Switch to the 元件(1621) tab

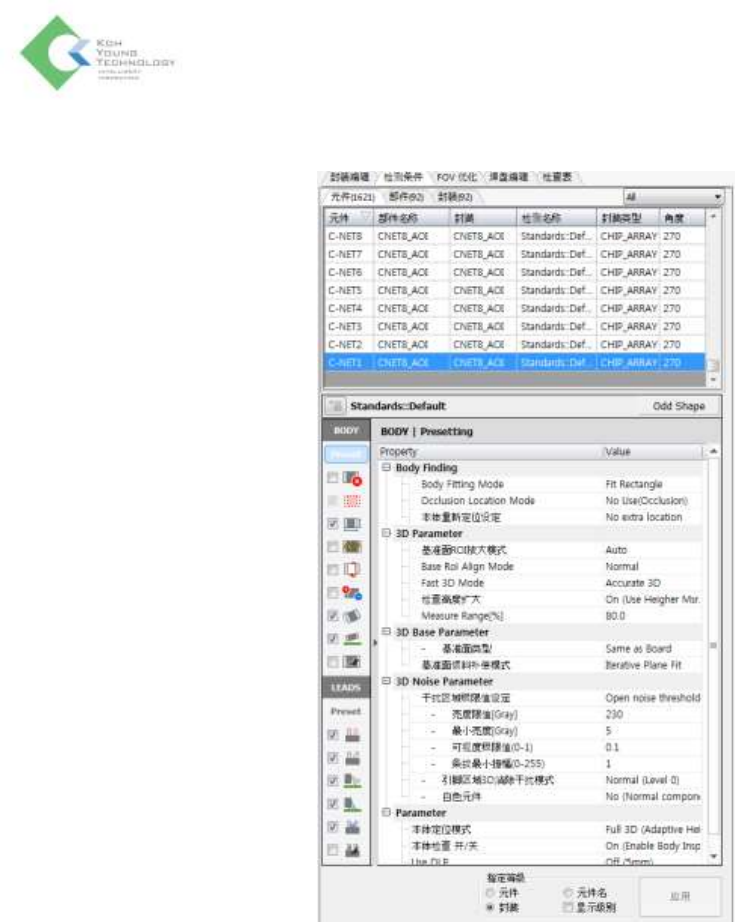tap(352, 197)
